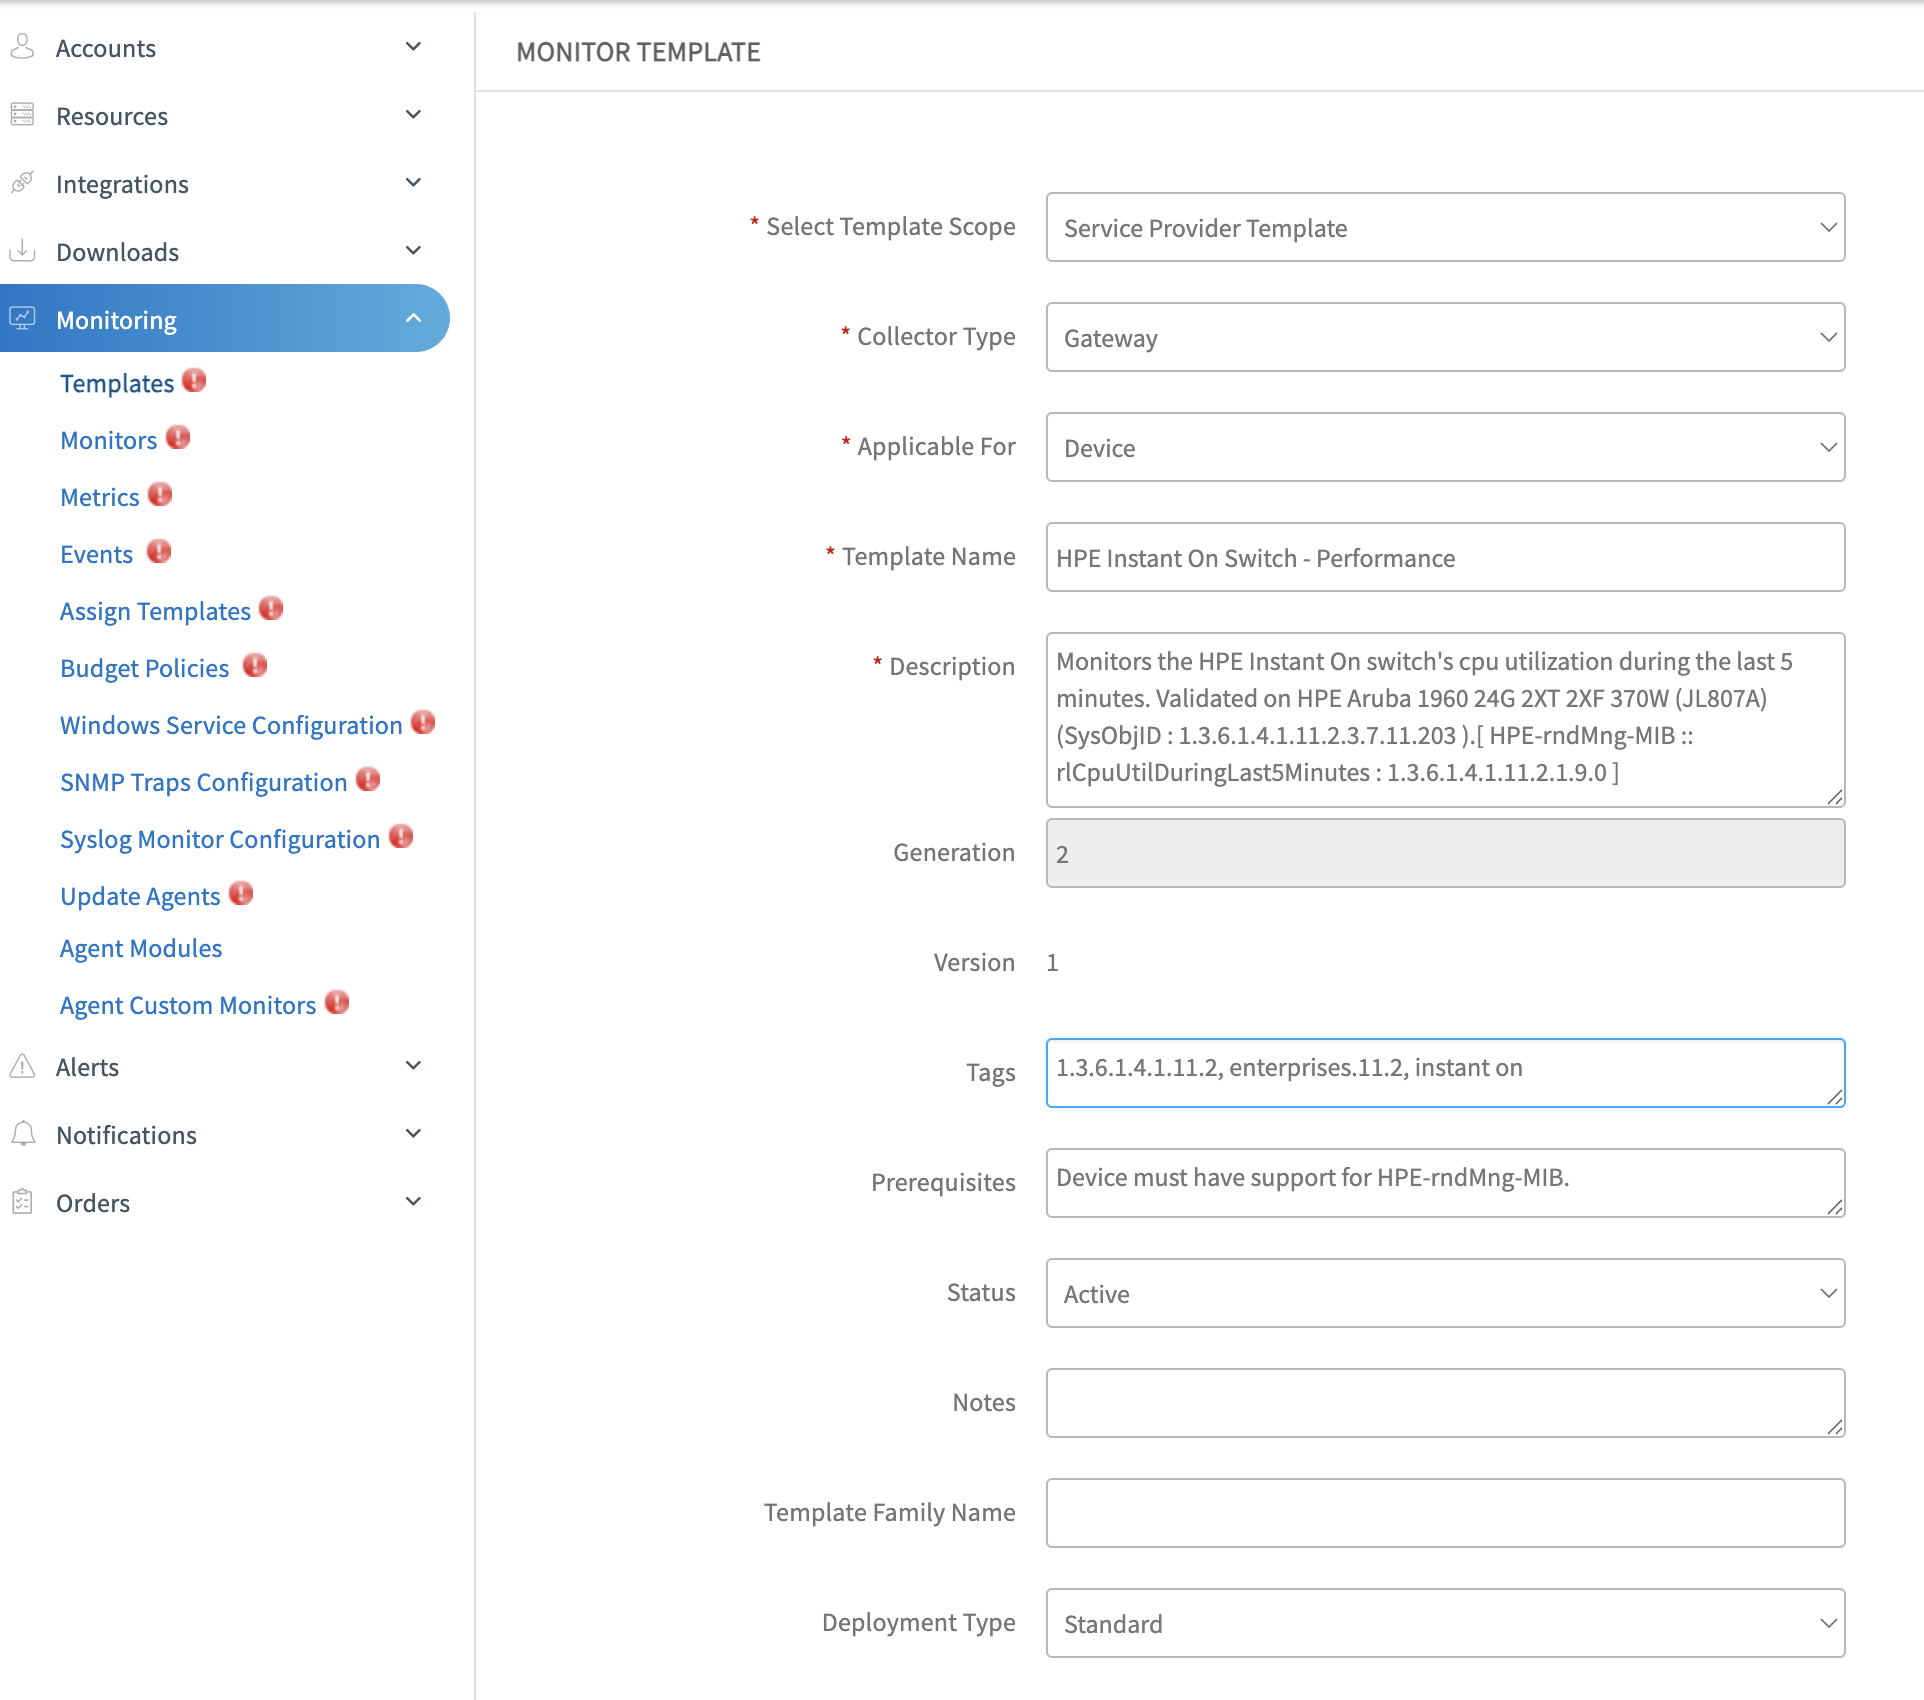This screenshot has width=1924, height=1700.
Task: Expand the Accounts menu chevron
Action: tap(413, 47)
